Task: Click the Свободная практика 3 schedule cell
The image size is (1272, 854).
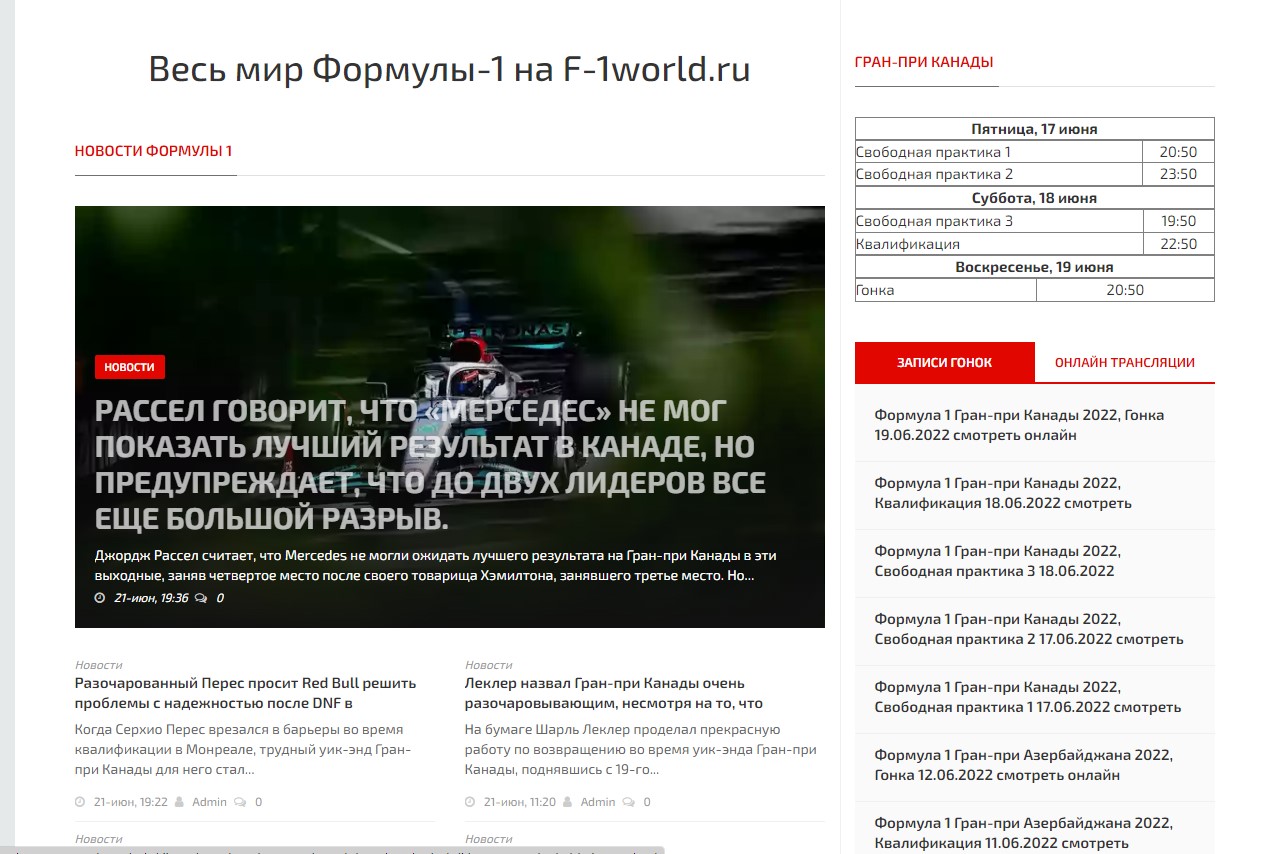Action: (x=999, y=221)
